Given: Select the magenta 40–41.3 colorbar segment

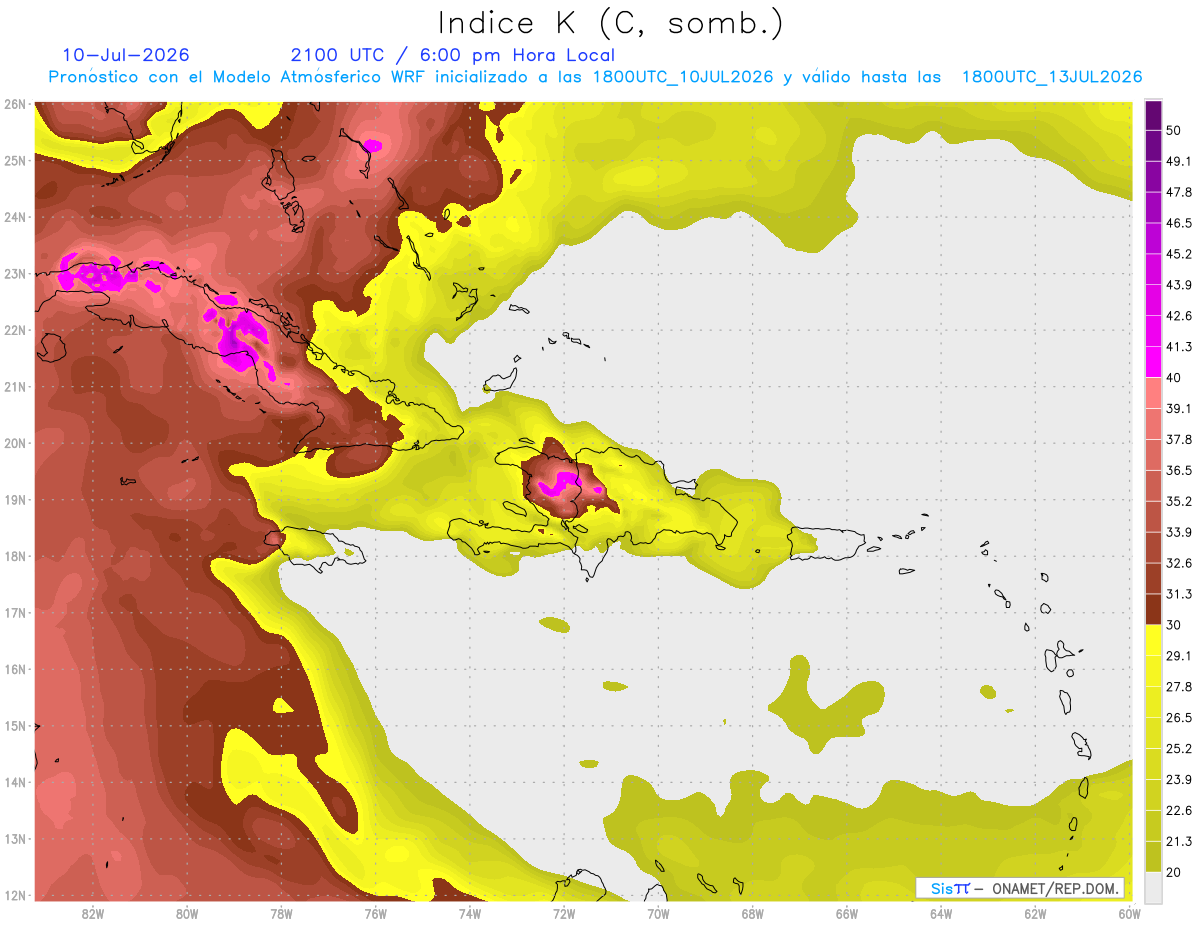Looking at the screenshot, I should (x=1153, y=362).
